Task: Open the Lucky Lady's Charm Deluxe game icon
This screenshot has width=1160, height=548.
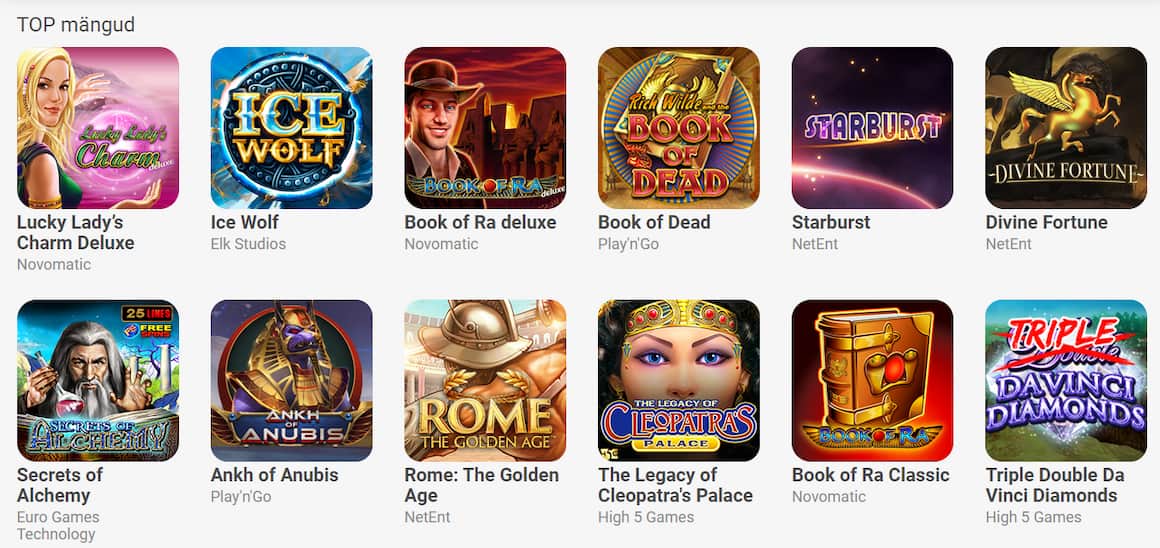Action: [98, 128]
